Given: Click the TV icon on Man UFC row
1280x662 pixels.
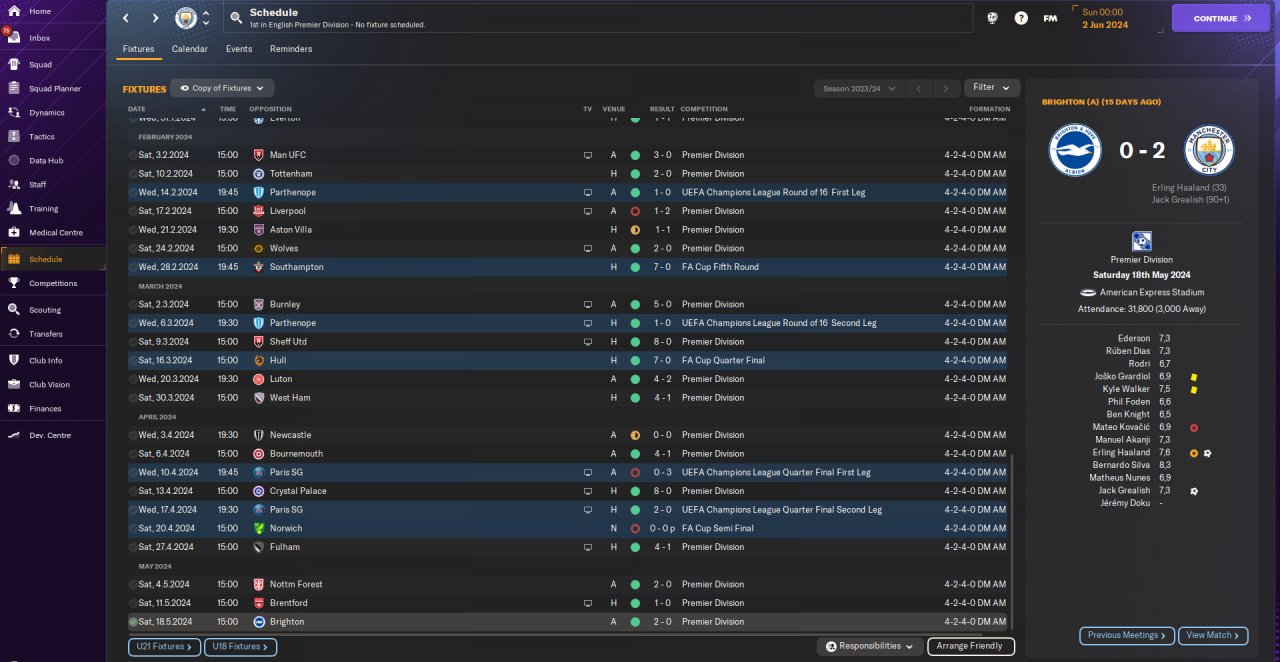Looking at the screenshot, I should point(588,155).
